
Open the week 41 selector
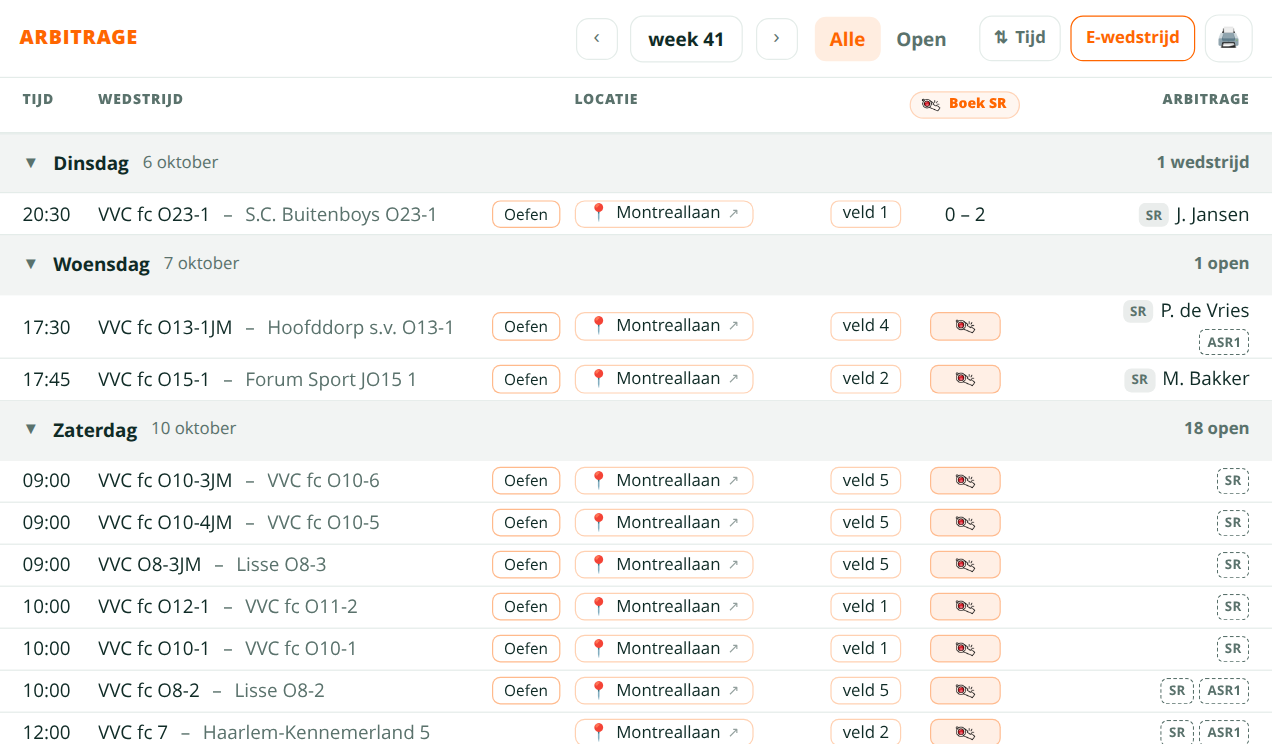[x=686, y=39]
